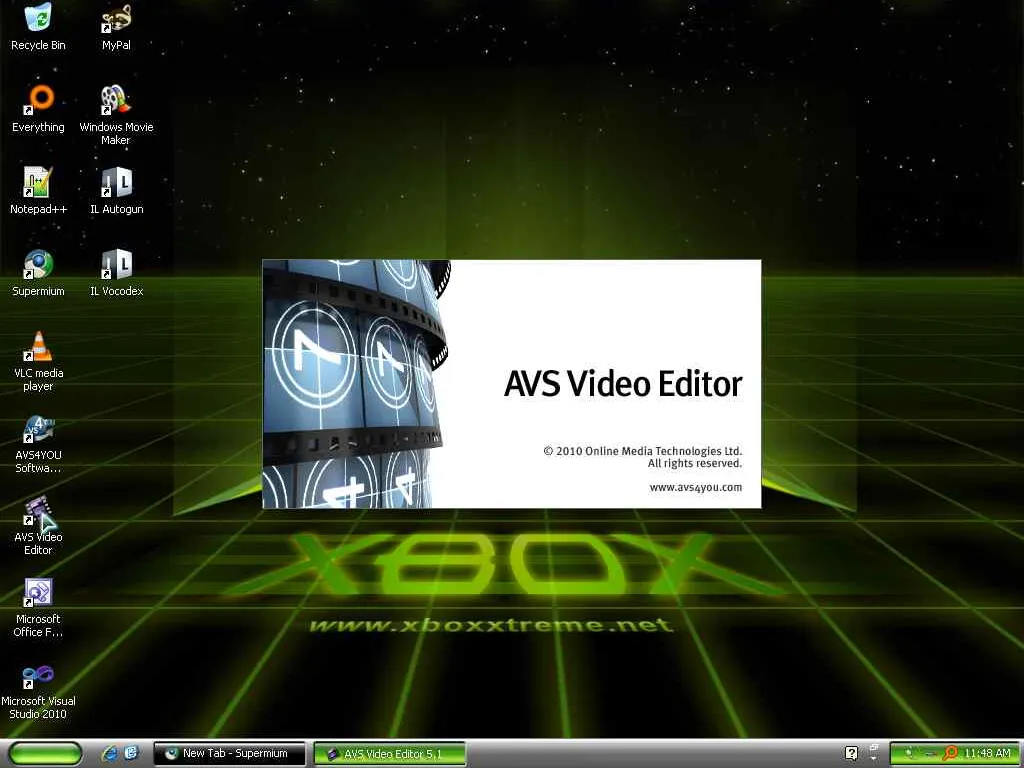Select the IL Autogun shortcut
The image size is (1024, 768).
[x=116, y=191]
